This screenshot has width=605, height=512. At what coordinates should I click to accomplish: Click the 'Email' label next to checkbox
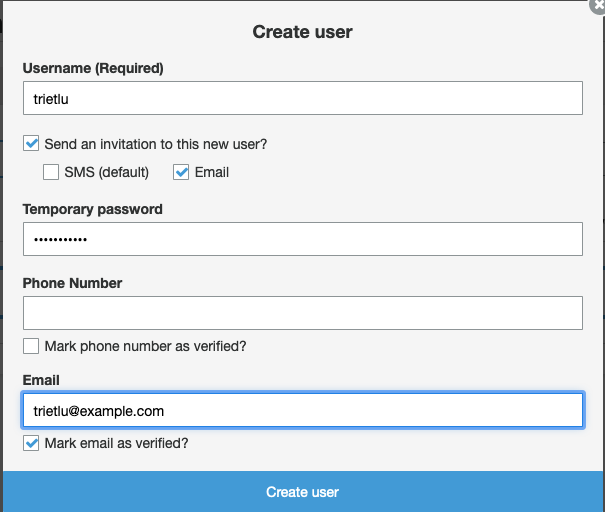[212, 172]
